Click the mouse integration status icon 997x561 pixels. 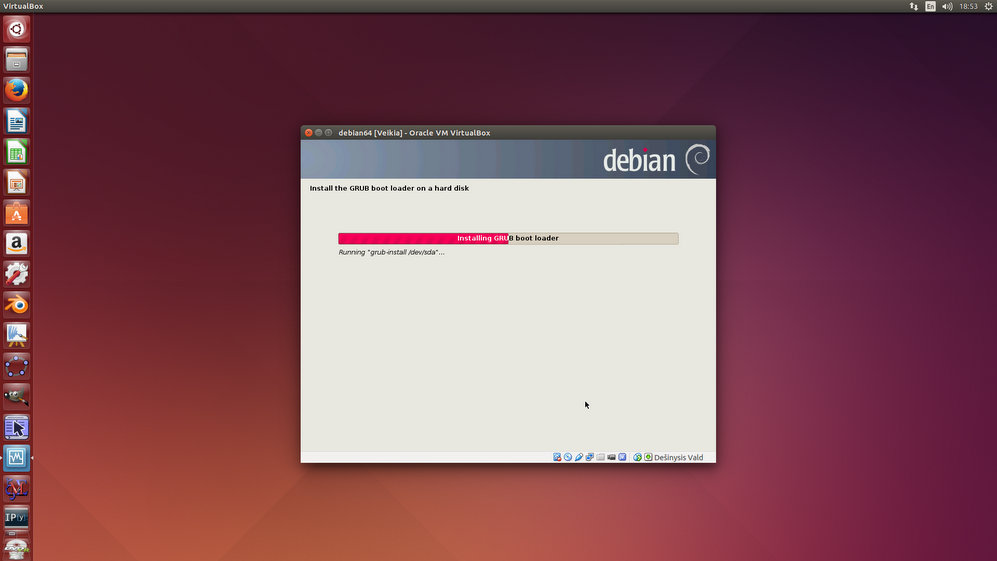pos(637,457)
